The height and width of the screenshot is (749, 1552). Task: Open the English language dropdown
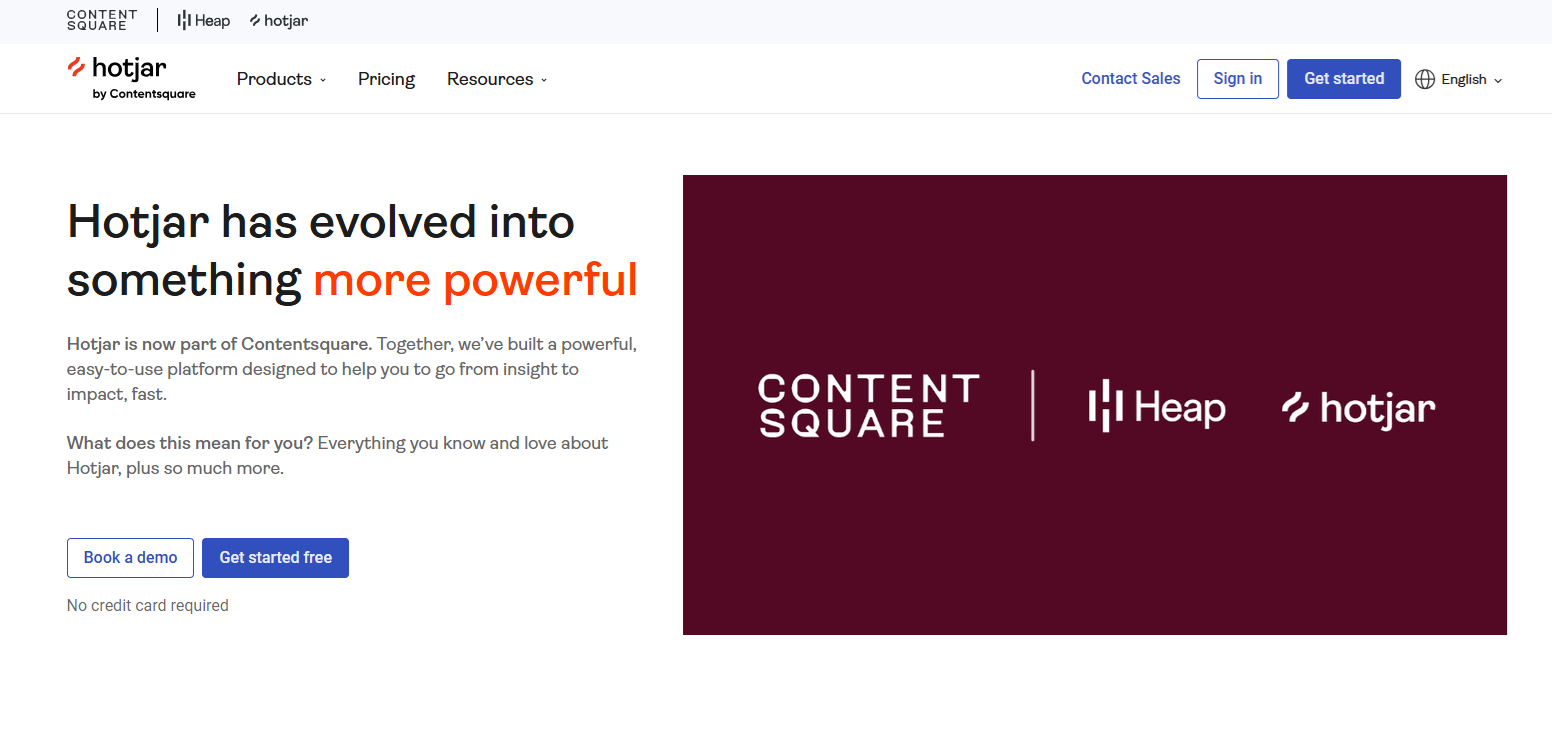click(1472, 79)
